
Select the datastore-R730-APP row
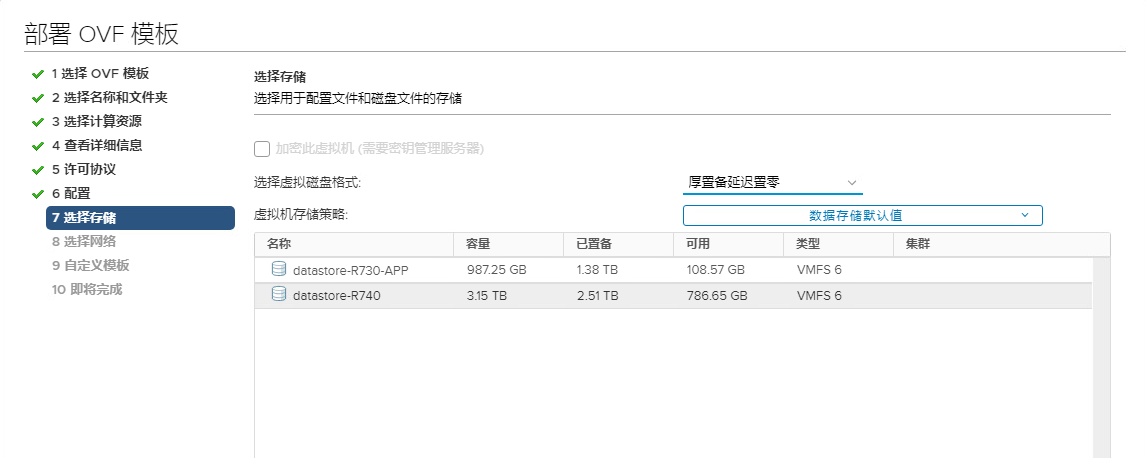[673, 270]
